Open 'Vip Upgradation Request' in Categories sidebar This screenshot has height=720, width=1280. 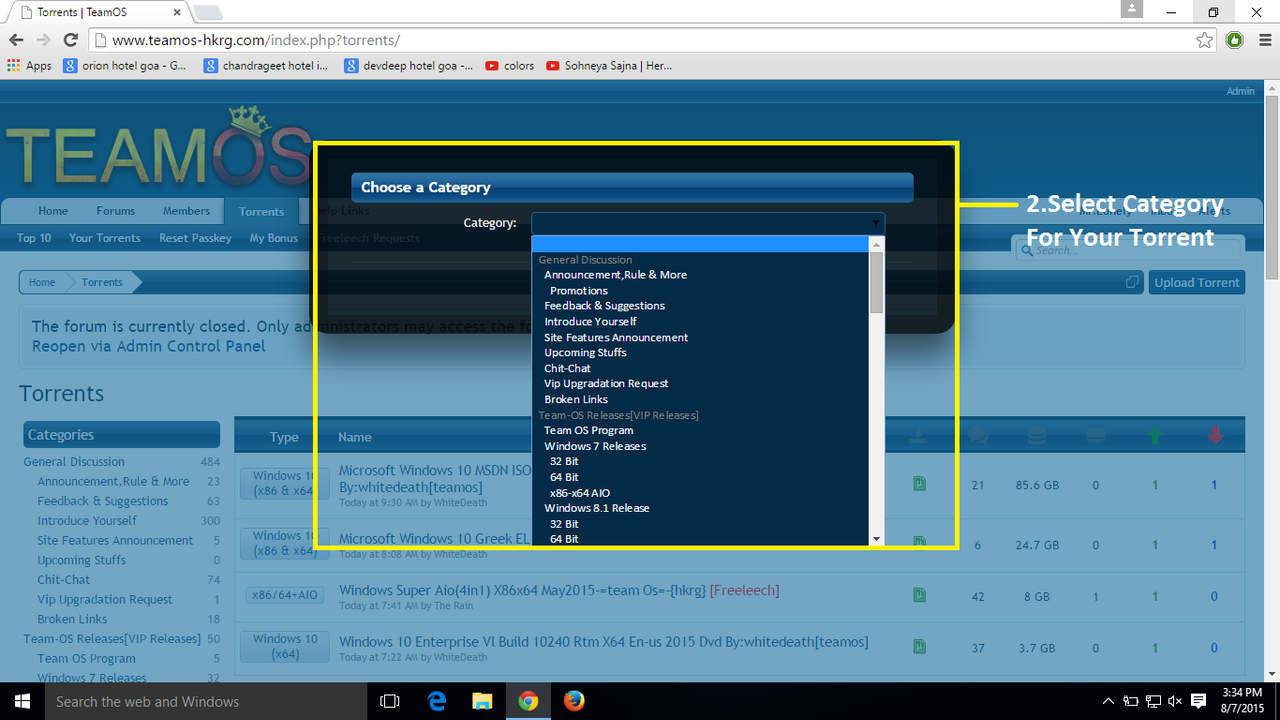click(105, 599)
